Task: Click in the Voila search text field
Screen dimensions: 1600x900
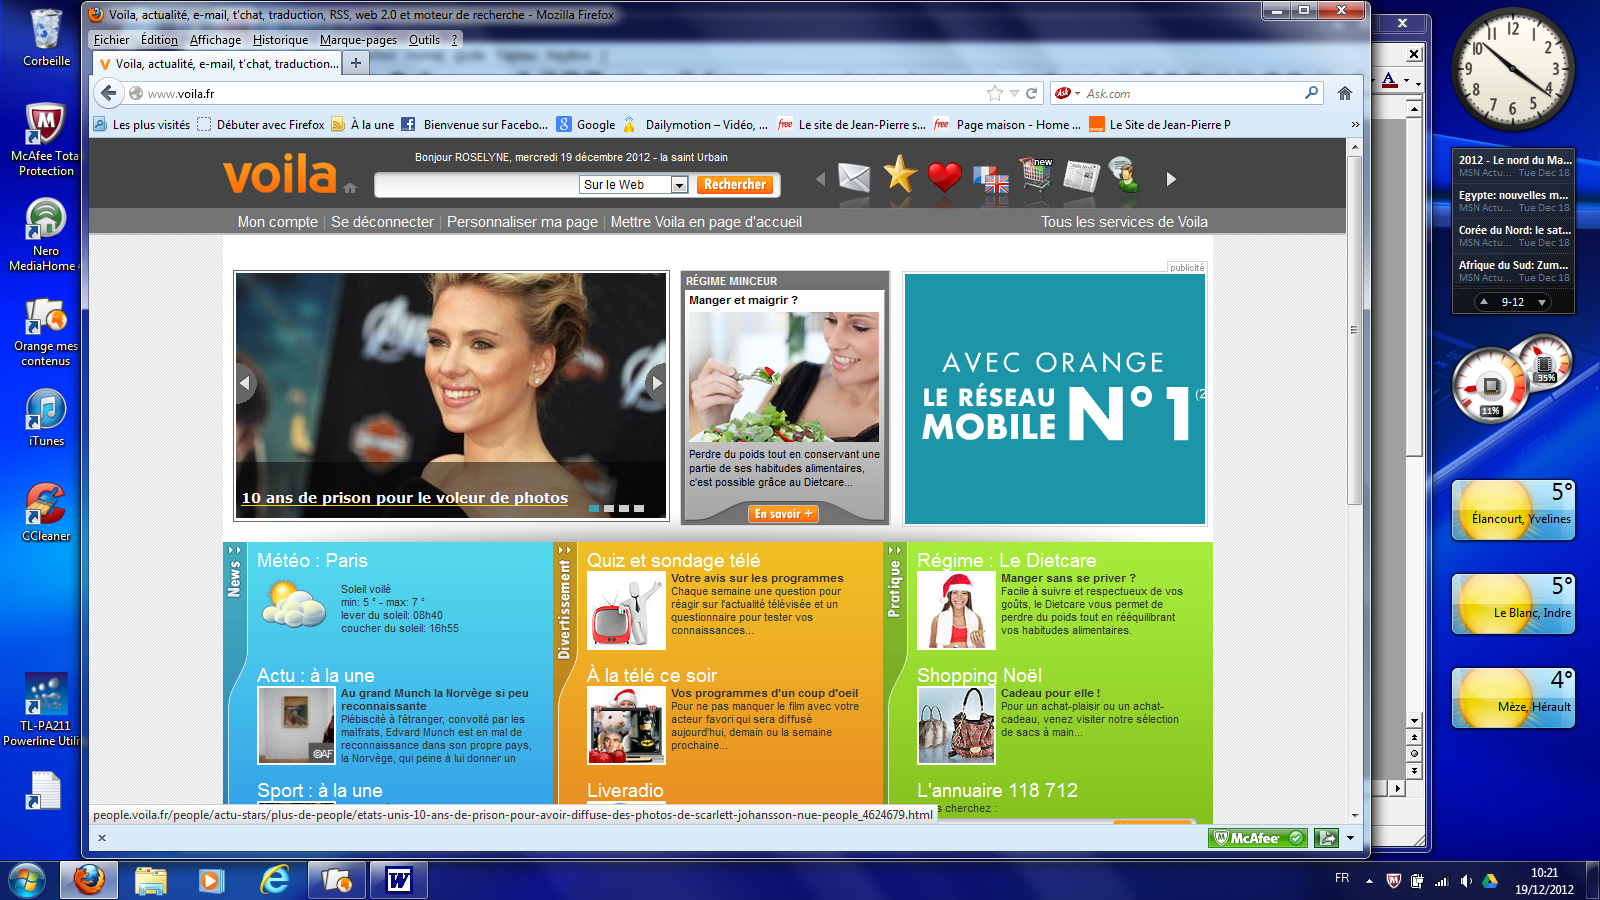Action: click(477, 185)
